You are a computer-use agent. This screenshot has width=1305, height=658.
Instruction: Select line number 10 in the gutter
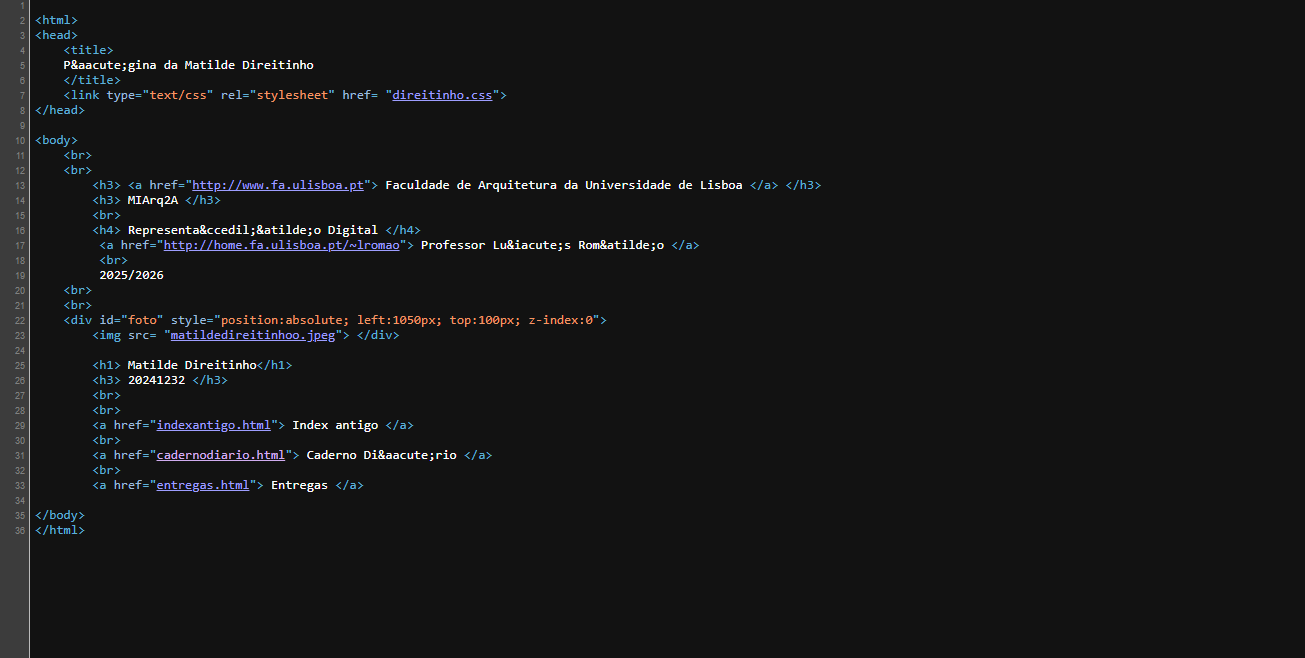[x=21, y=140]
